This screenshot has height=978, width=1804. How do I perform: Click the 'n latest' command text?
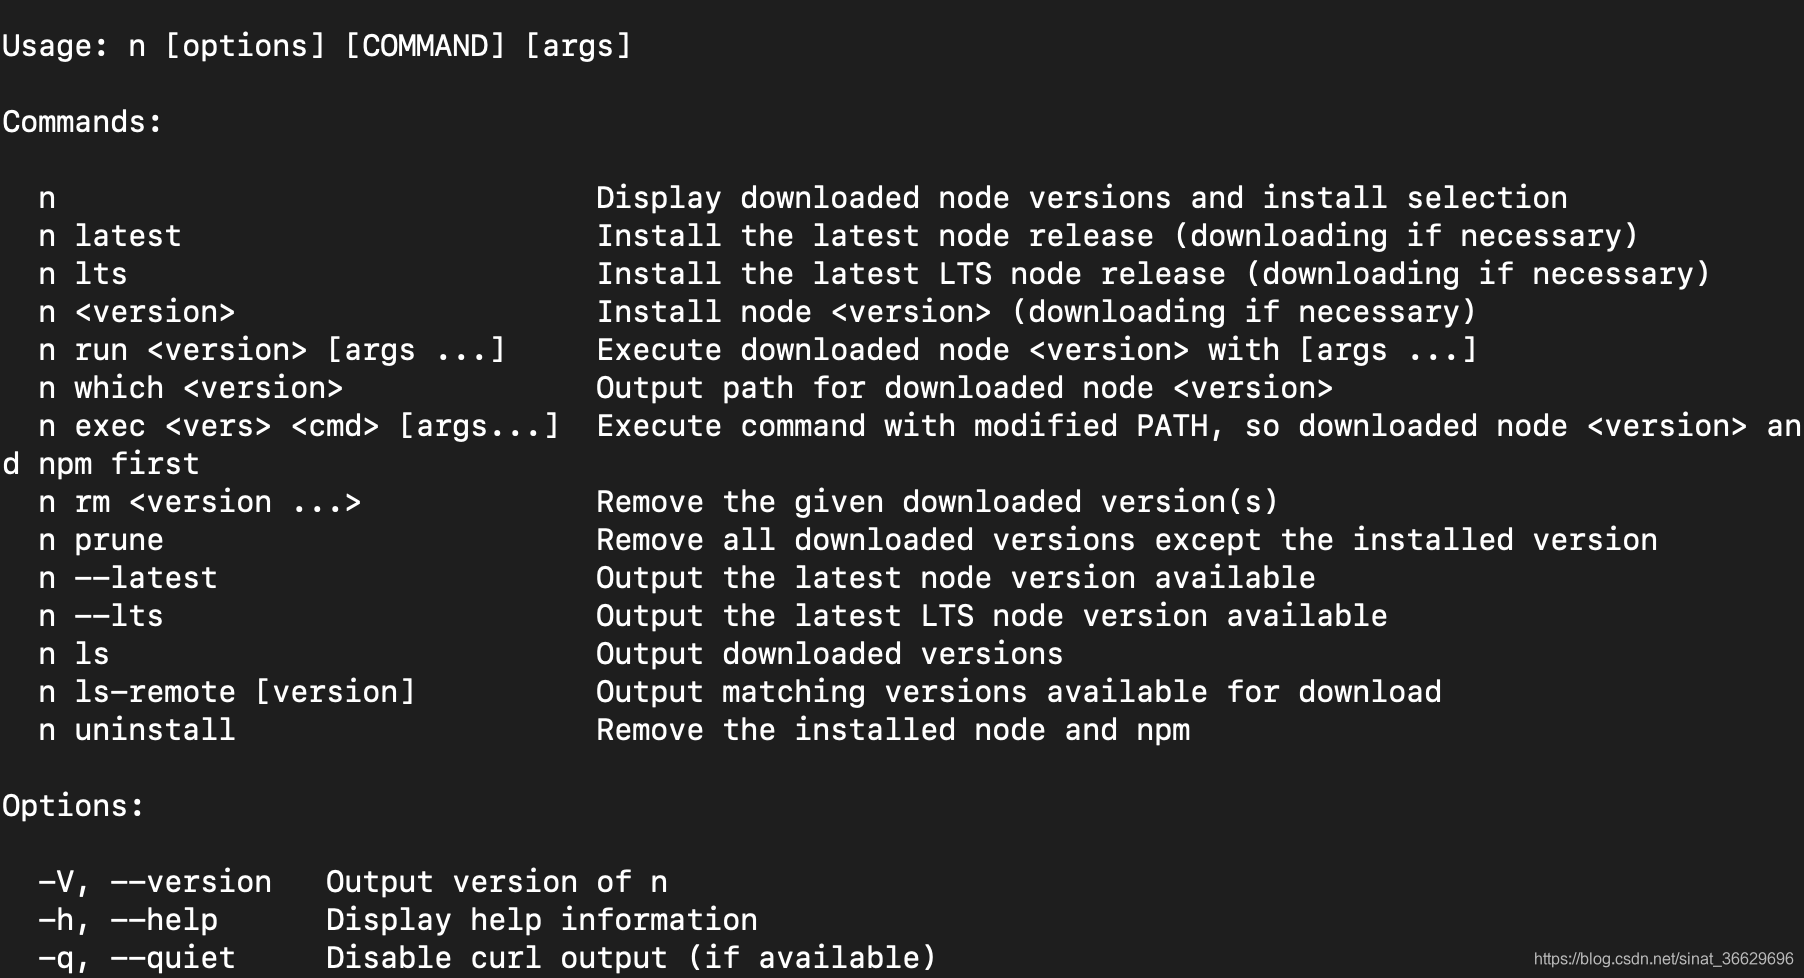[x=110, y=236]
